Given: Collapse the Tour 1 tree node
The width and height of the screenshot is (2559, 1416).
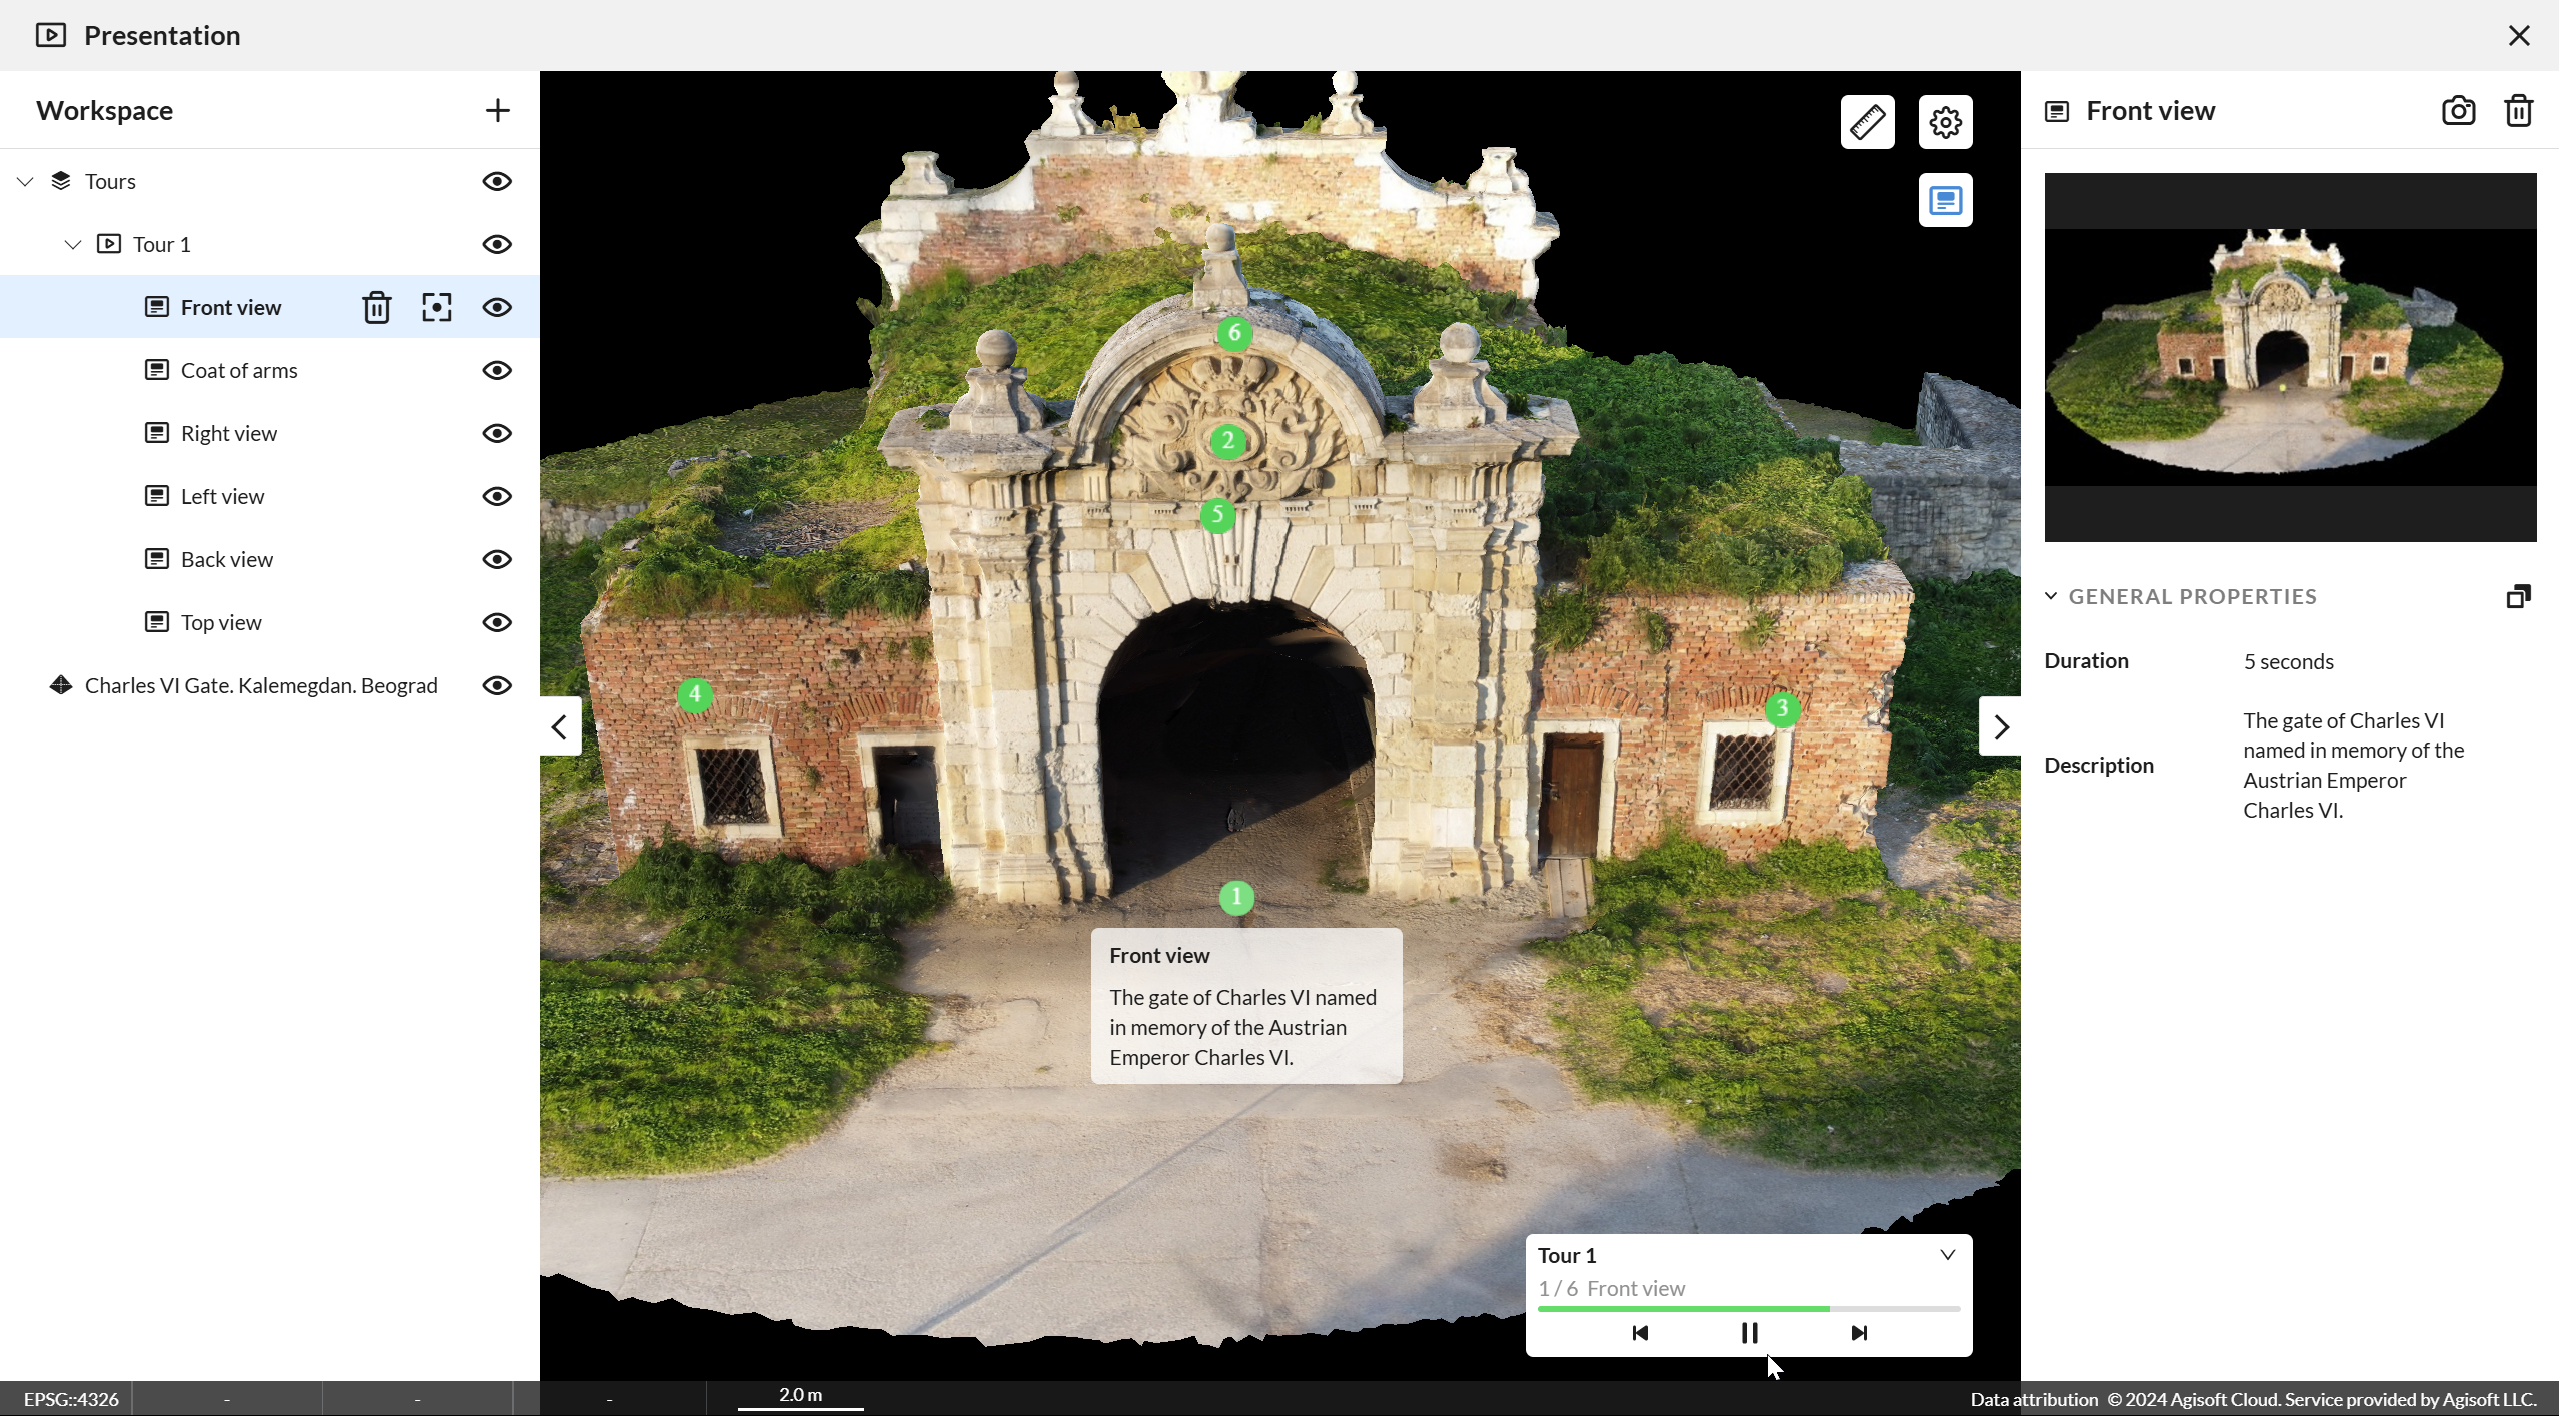Looking at the screenshot, I should [73, 244].
